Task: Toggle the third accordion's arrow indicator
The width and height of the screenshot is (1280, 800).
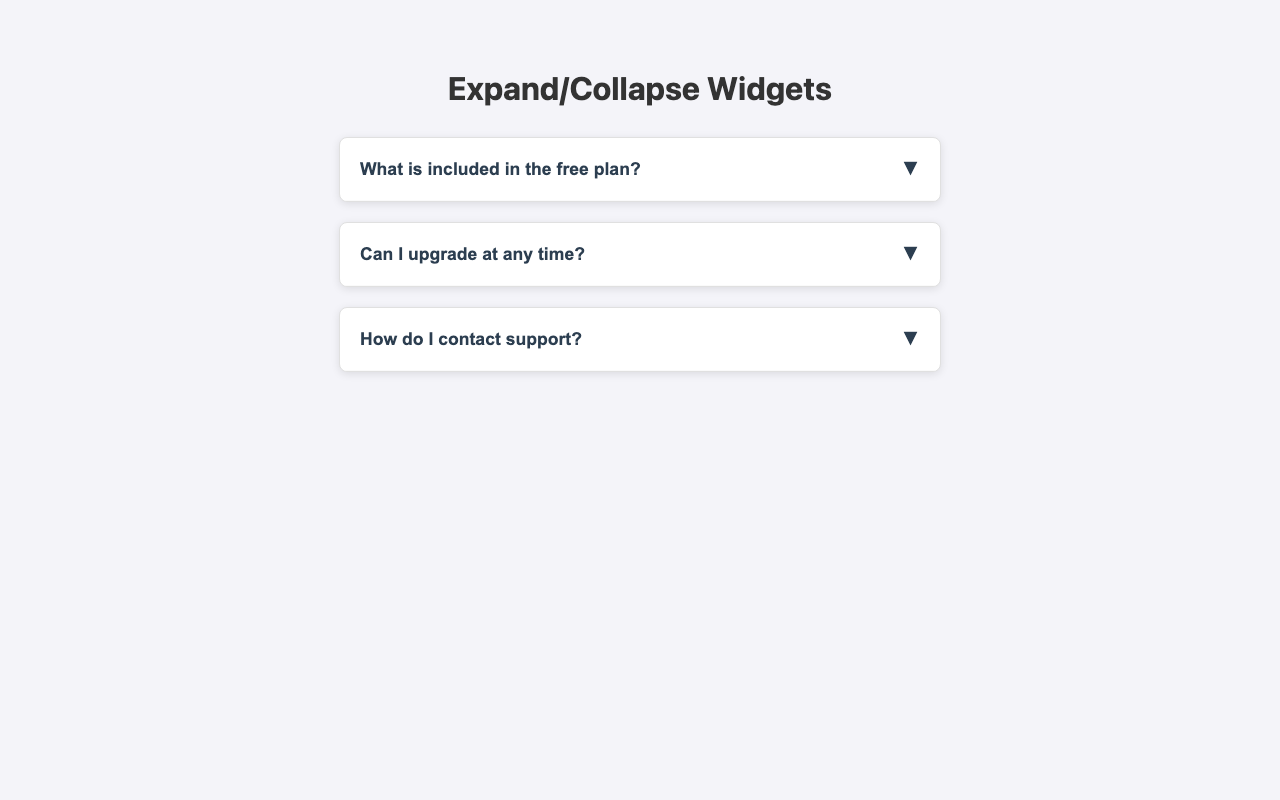Action: [910, 338]
